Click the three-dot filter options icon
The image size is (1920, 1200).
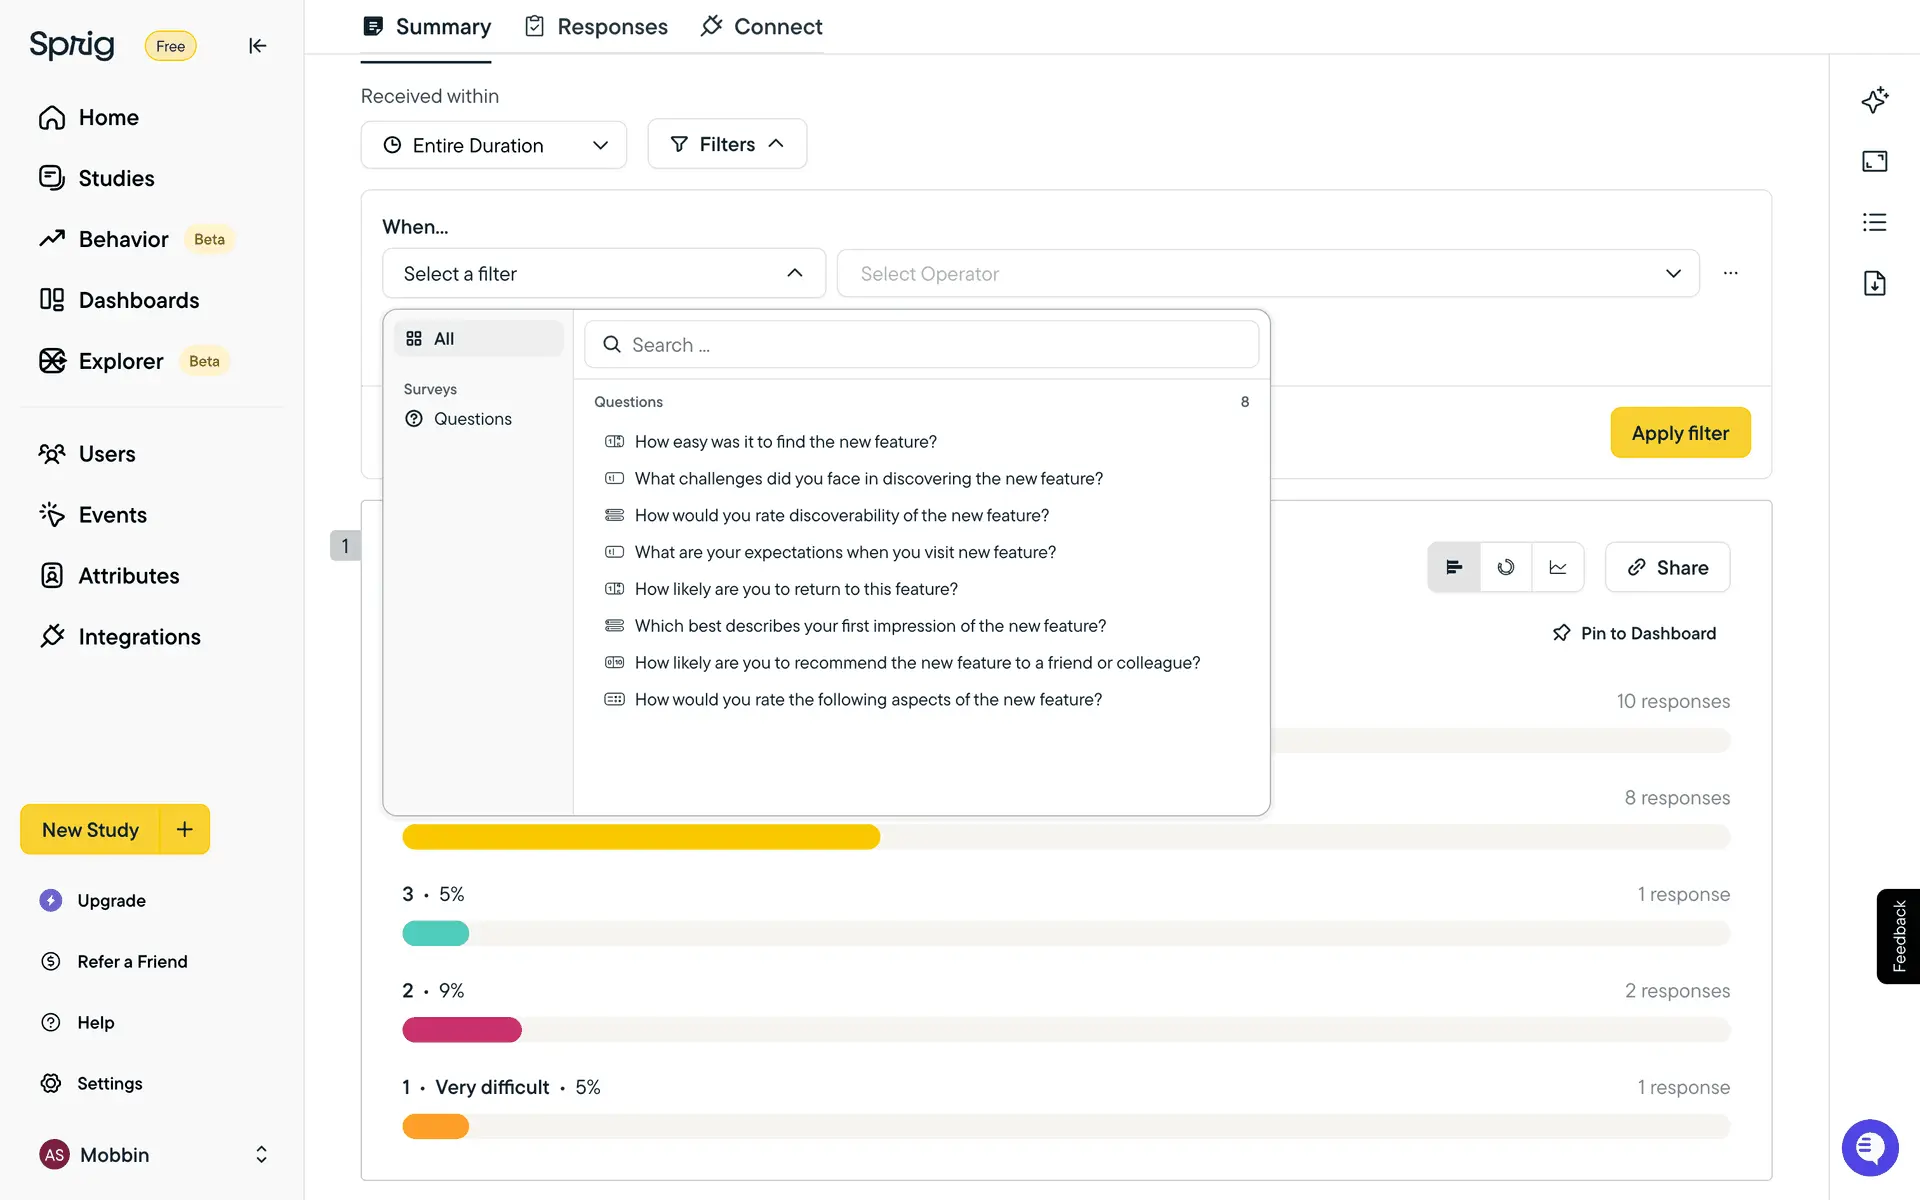click(x=1731, y=273)
